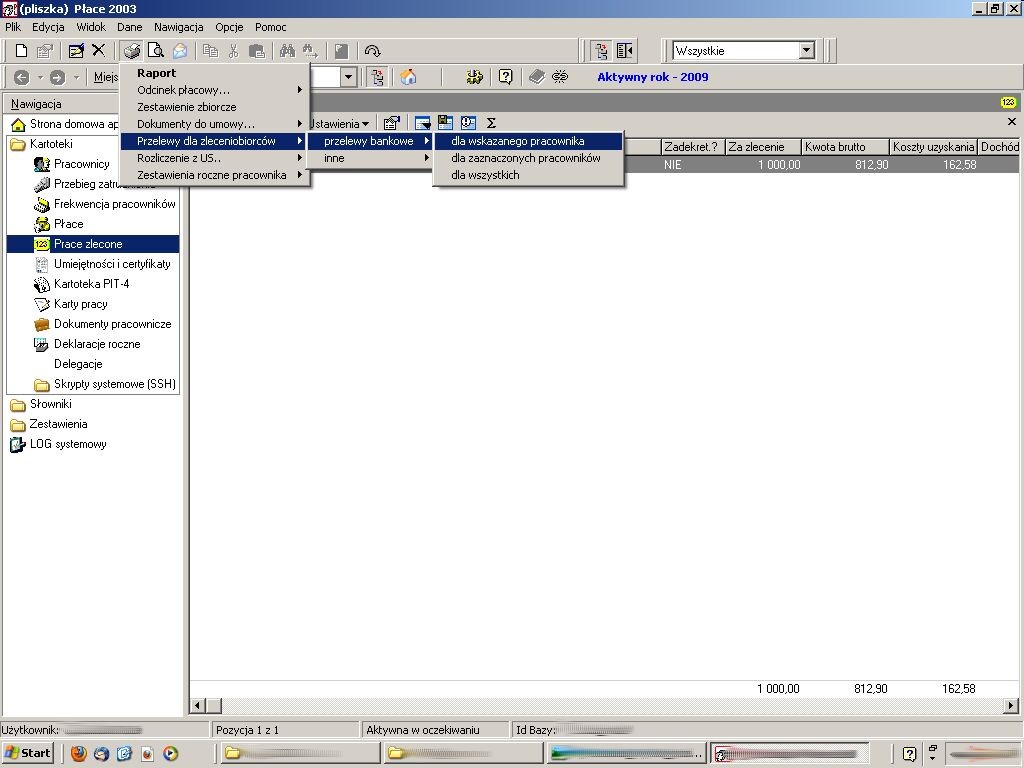The width and height of the screenshot is (1024, 768).
Task: Open the Wszystkie filter dropdown
Action: tap(807, 50)
